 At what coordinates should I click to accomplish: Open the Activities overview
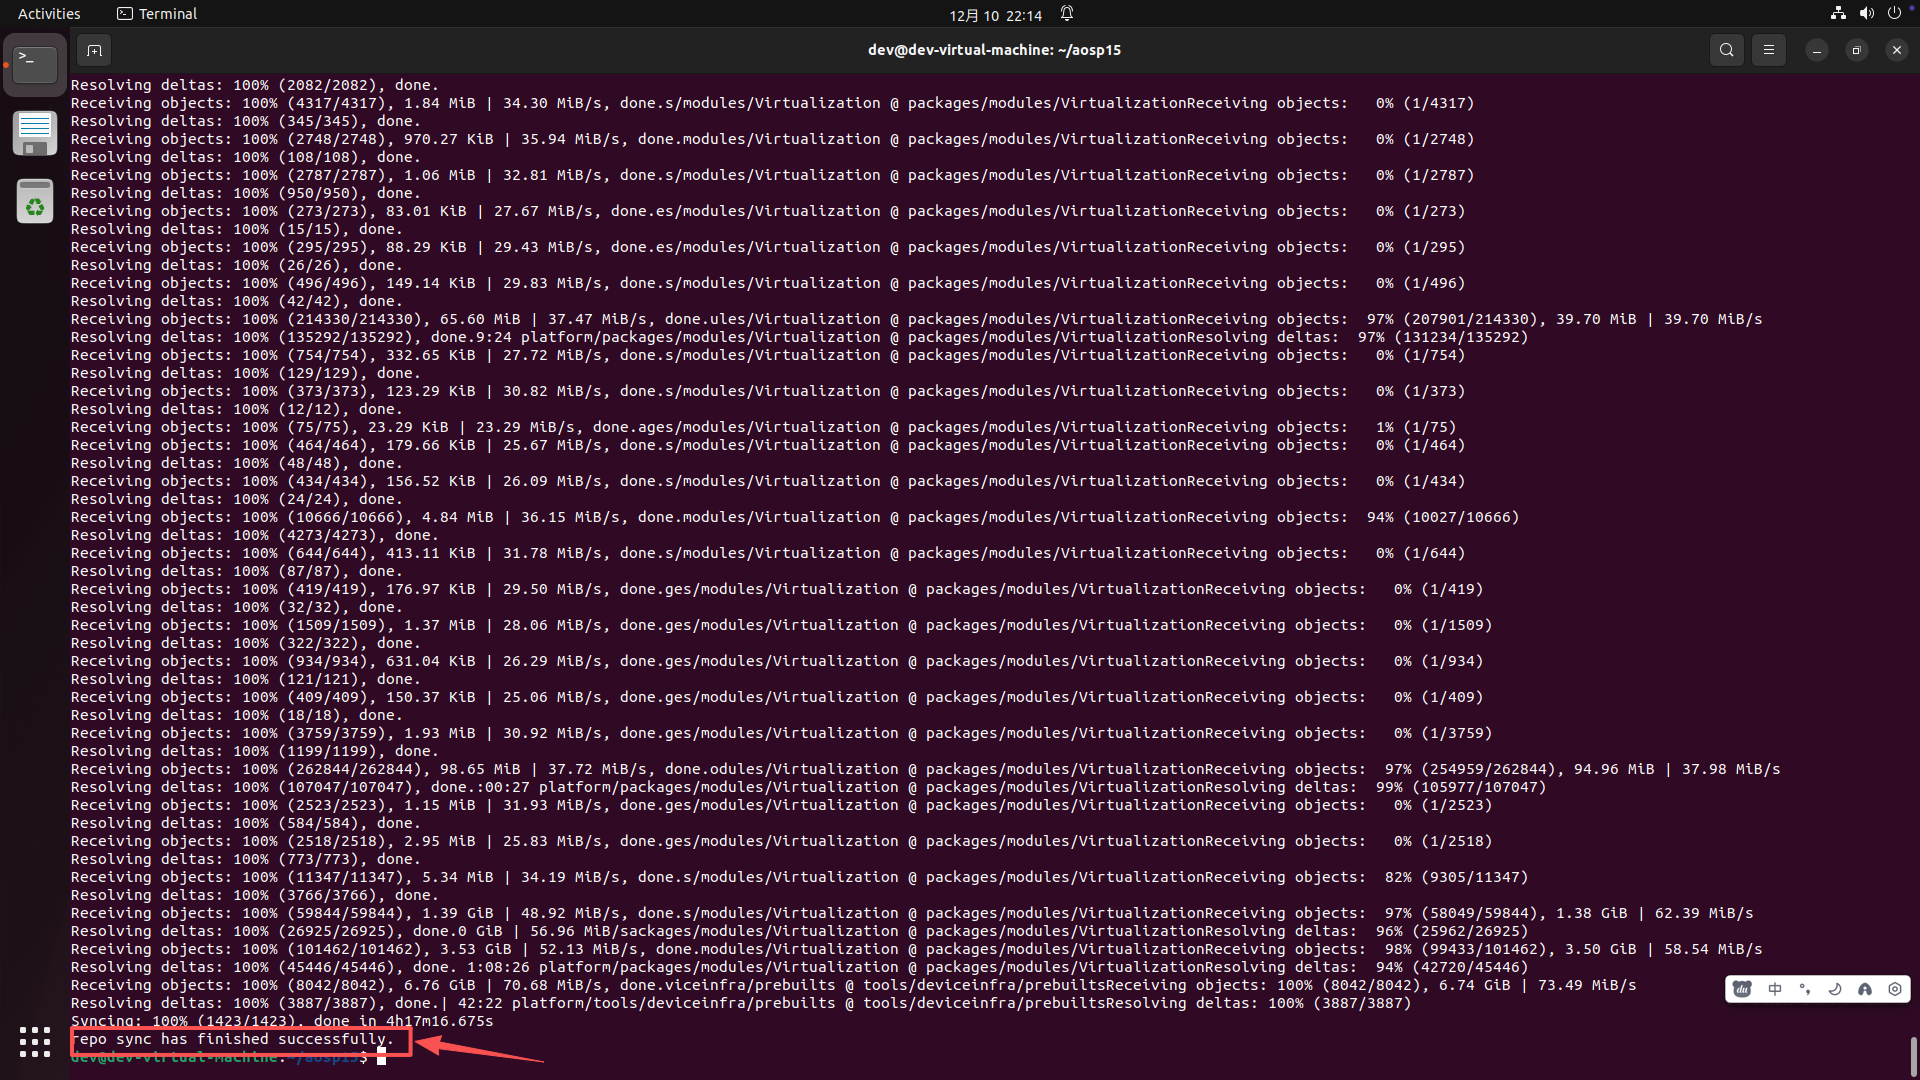(x=49, y=14)
